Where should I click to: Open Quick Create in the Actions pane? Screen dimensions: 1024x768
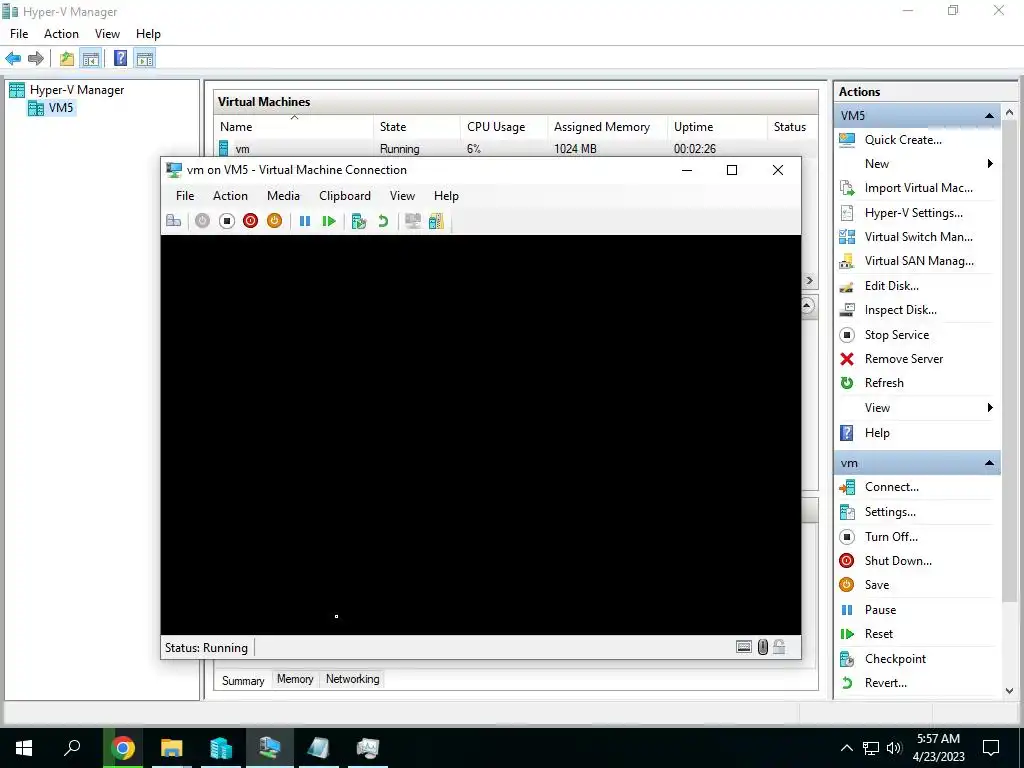tap(903, 140)
